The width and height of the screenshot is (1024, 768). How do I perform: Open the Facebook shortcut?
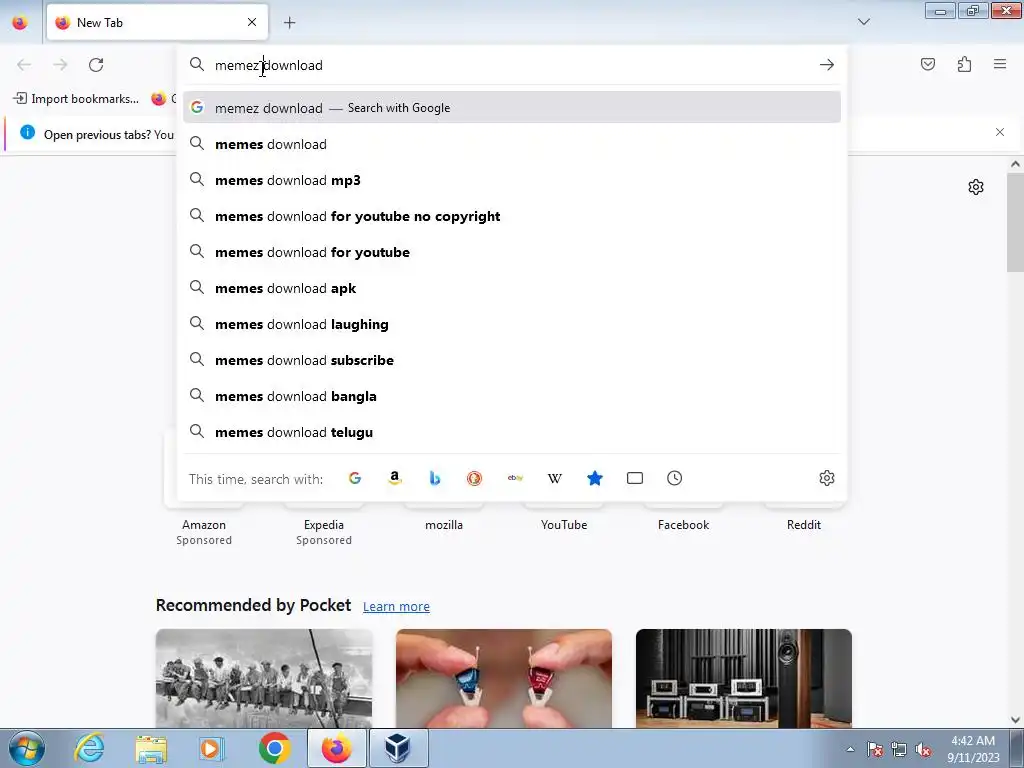684,525
